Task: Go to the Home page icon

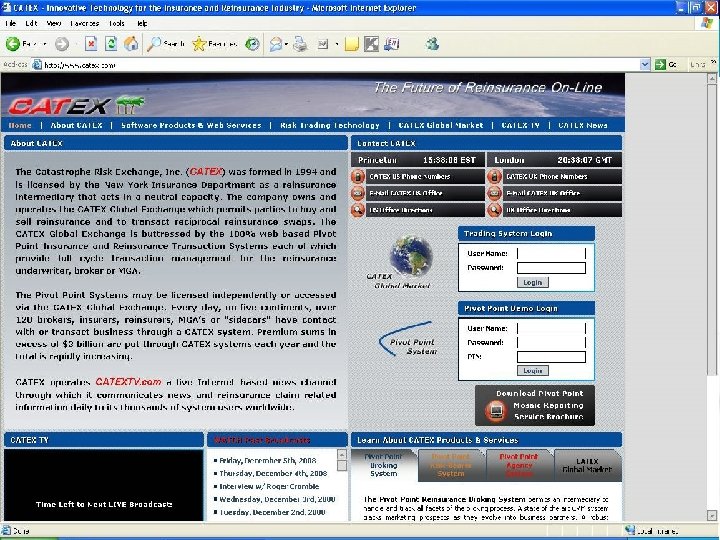Action: [131, 44]
